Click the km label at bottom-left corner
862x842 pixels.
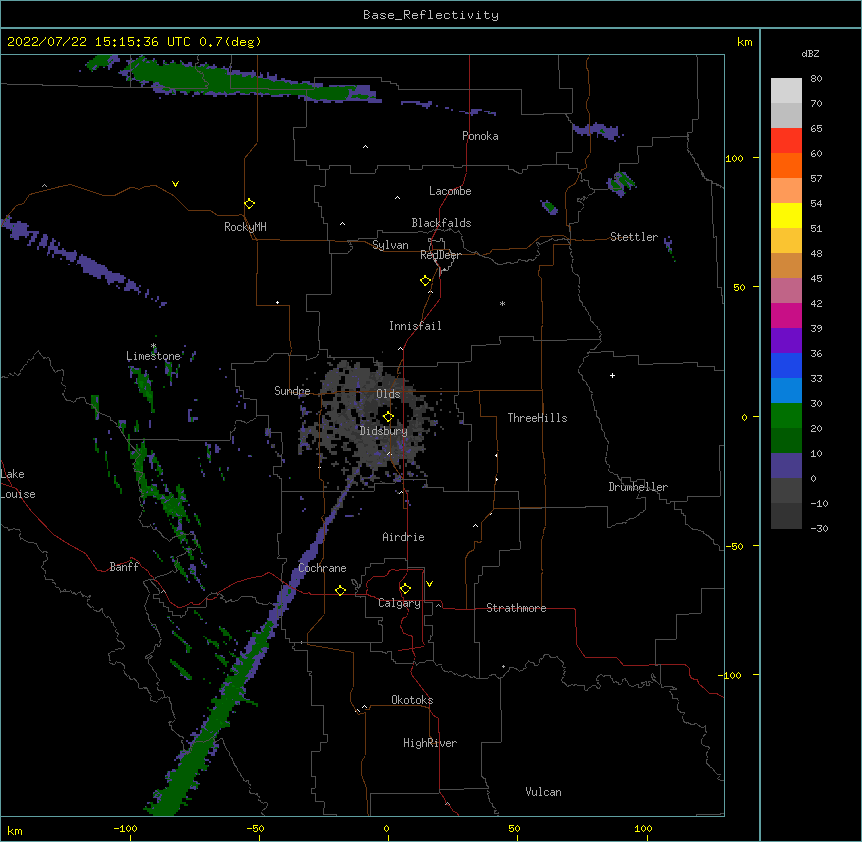[15, 830]
